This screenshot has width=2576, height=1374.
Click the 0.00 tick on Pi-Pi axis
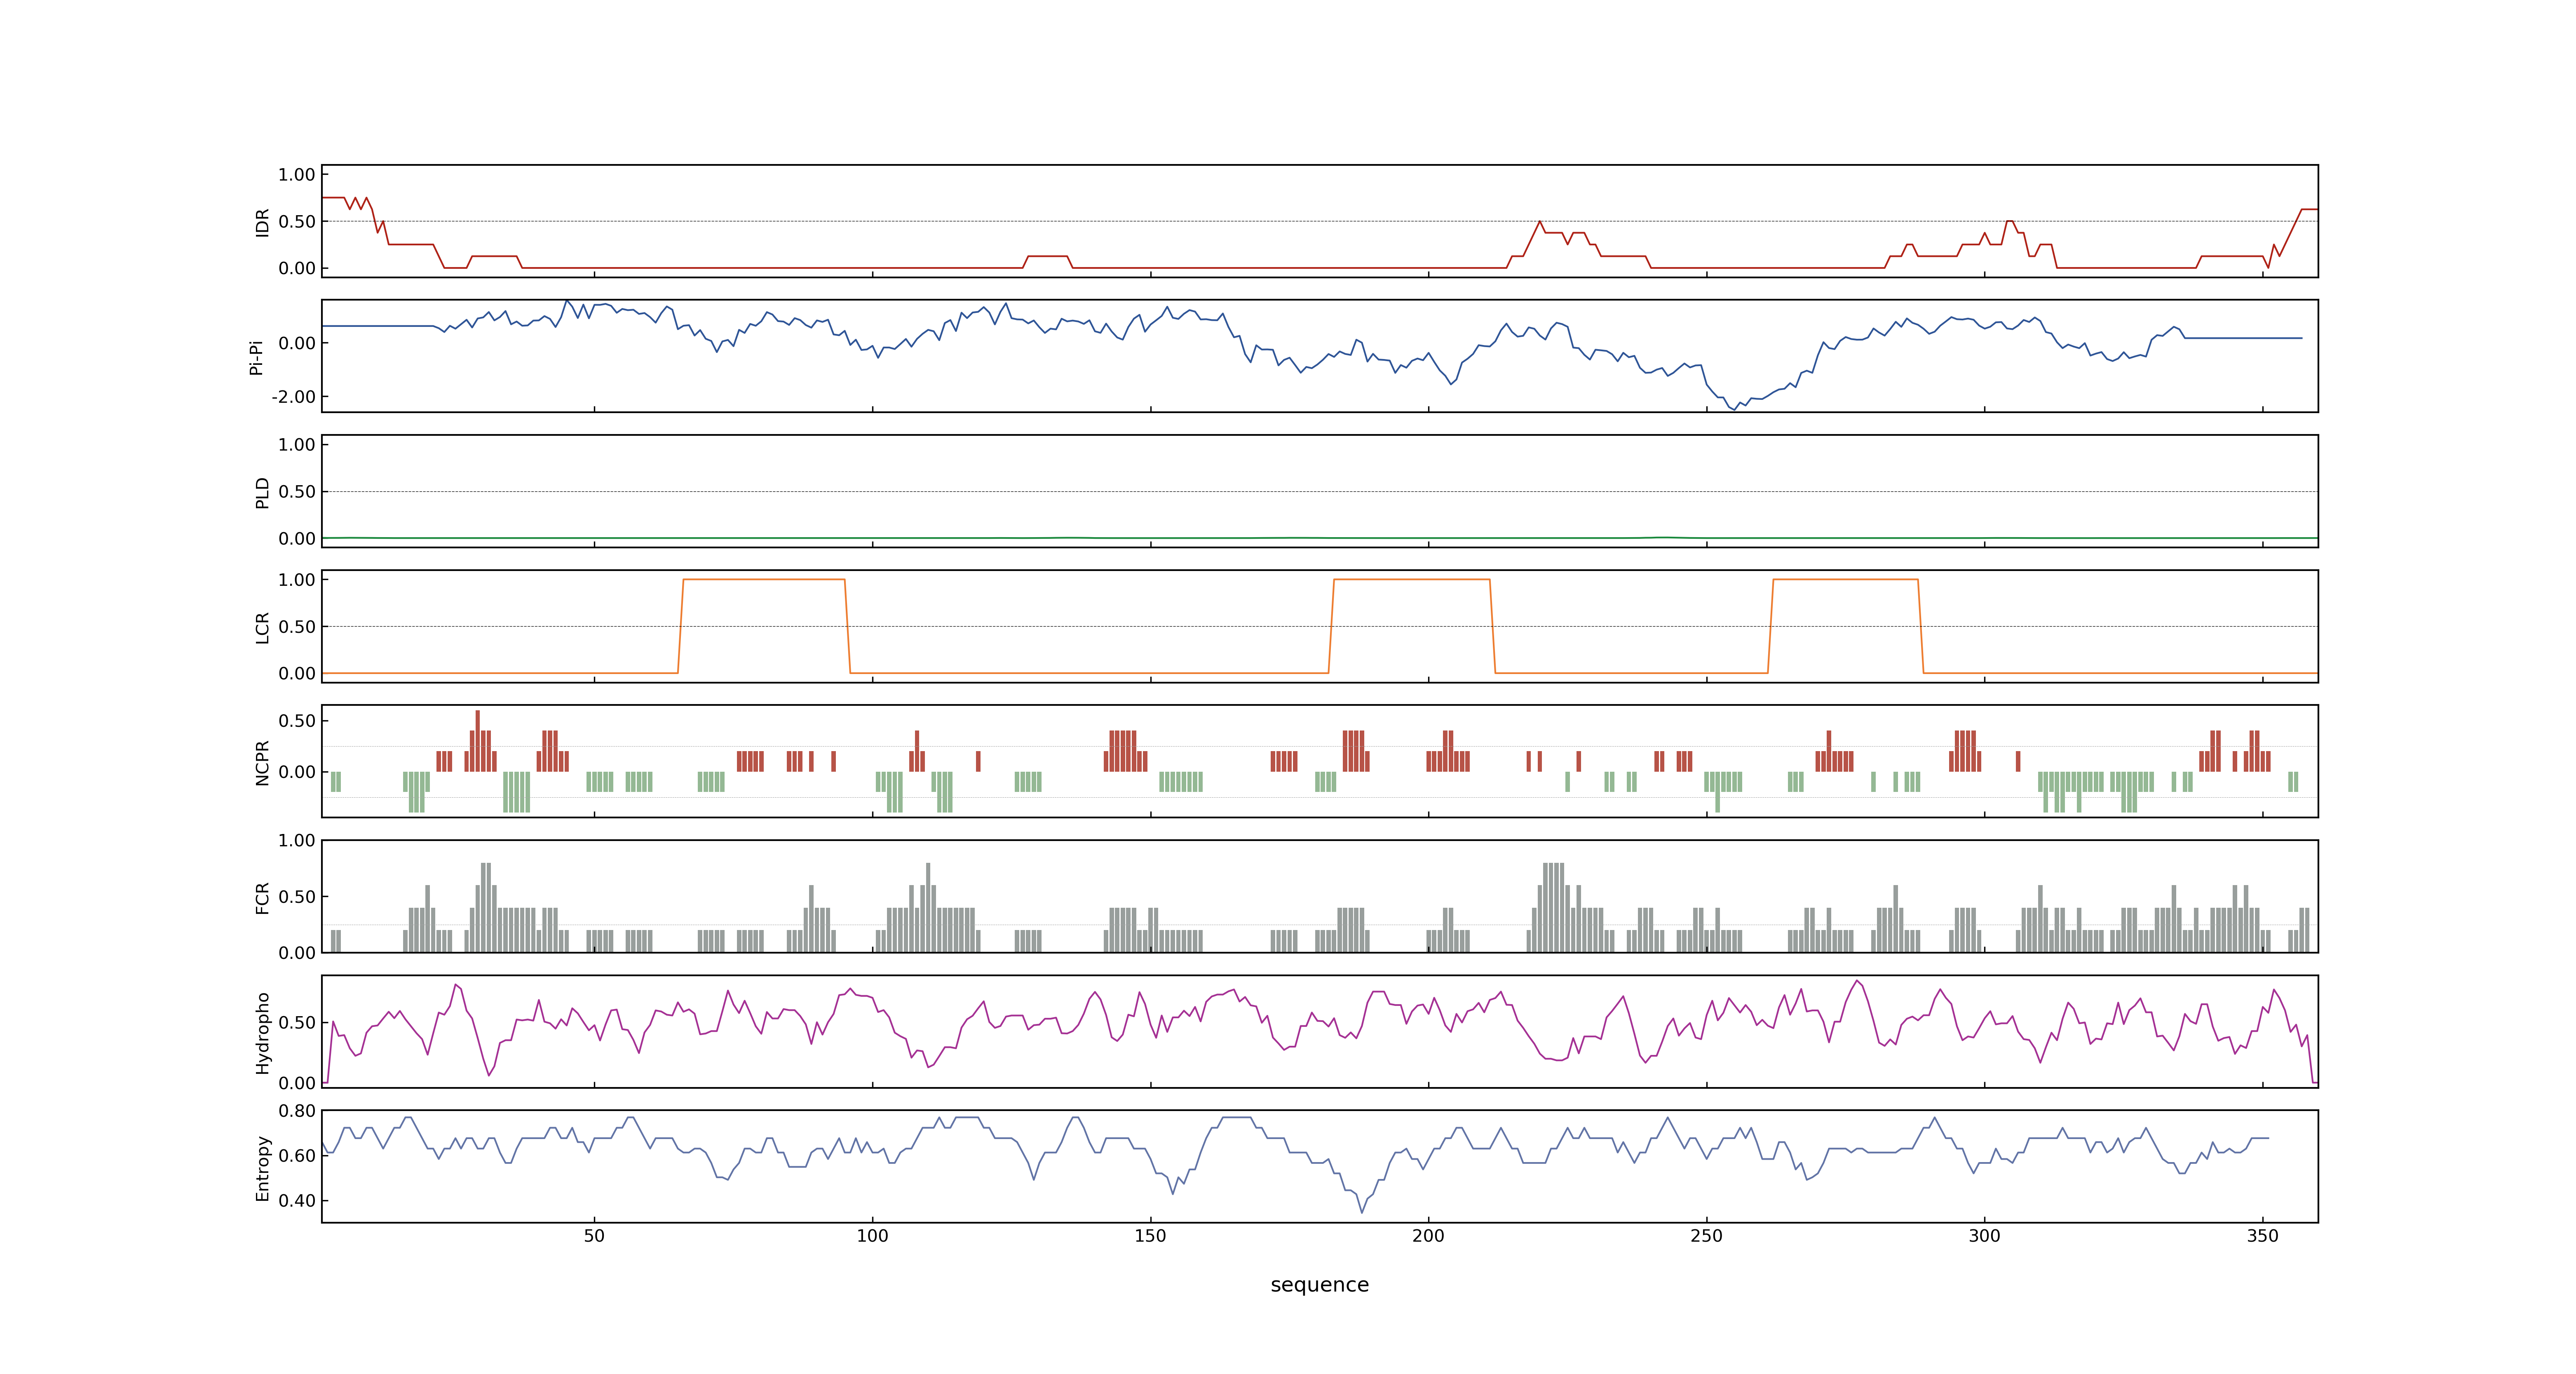[297, 343]
